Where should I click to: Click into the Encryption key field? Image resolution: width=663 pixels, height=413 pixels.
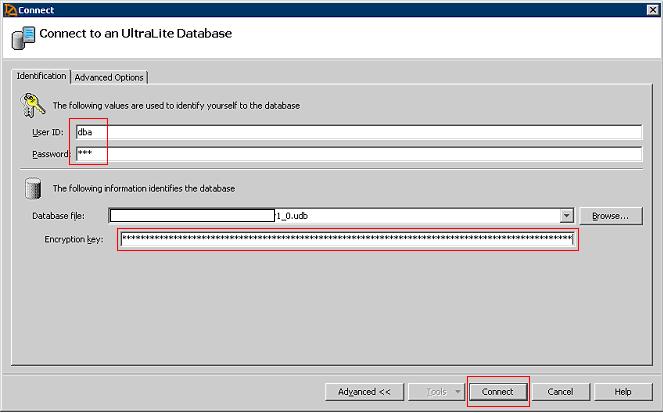(348, 239)
